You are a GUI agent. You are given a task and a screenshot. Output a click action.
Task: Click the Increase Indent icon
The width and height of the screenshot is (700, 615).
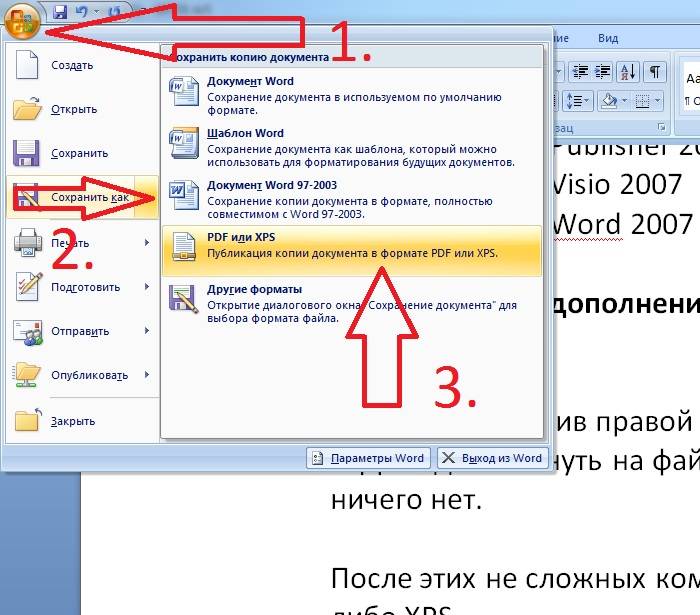(x=603, y=71)
